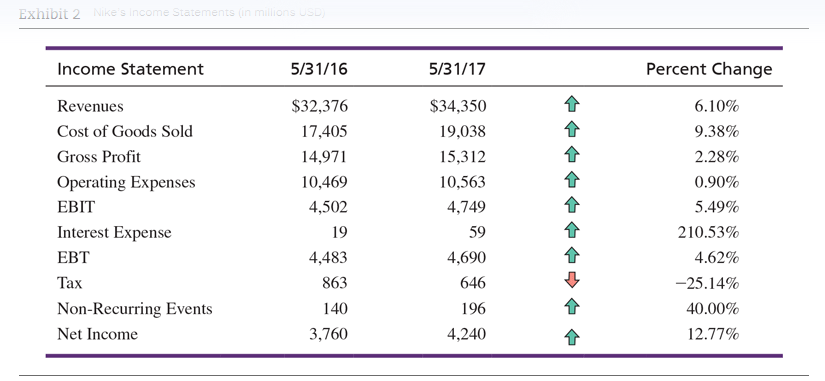Select the -25.14% tax percent change
The width and height of the screenshot is (825, 381).
tap(707, 284)
